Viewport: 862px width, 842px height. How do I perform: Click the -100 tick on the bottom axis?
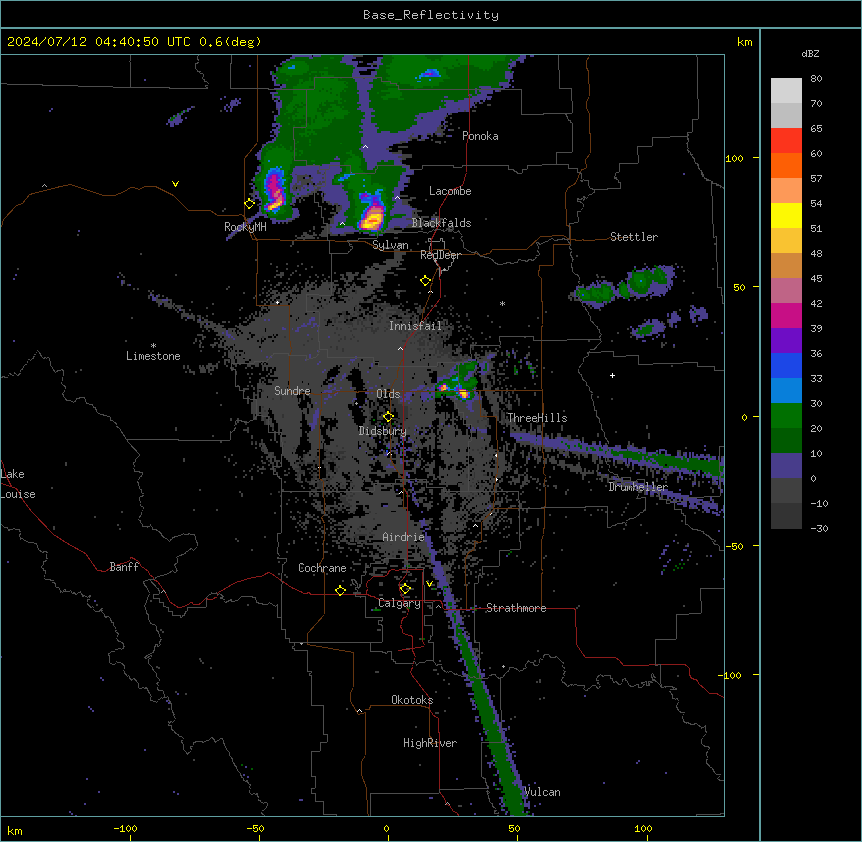point(125,828)
